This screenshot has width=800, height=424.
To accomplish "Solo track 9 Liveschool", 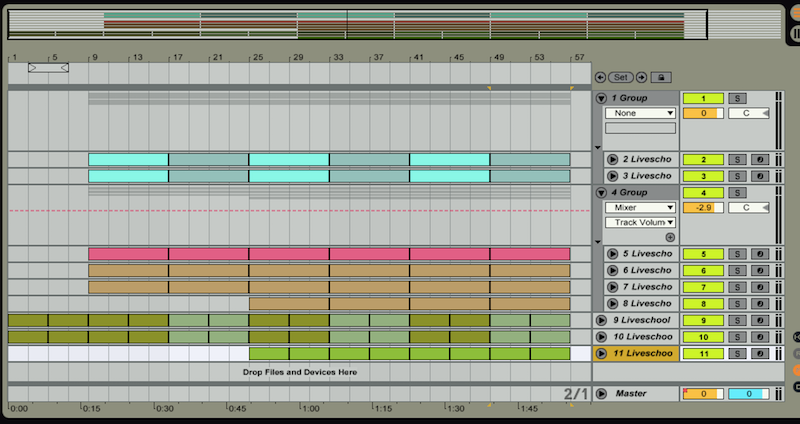I will click(737, 320).
